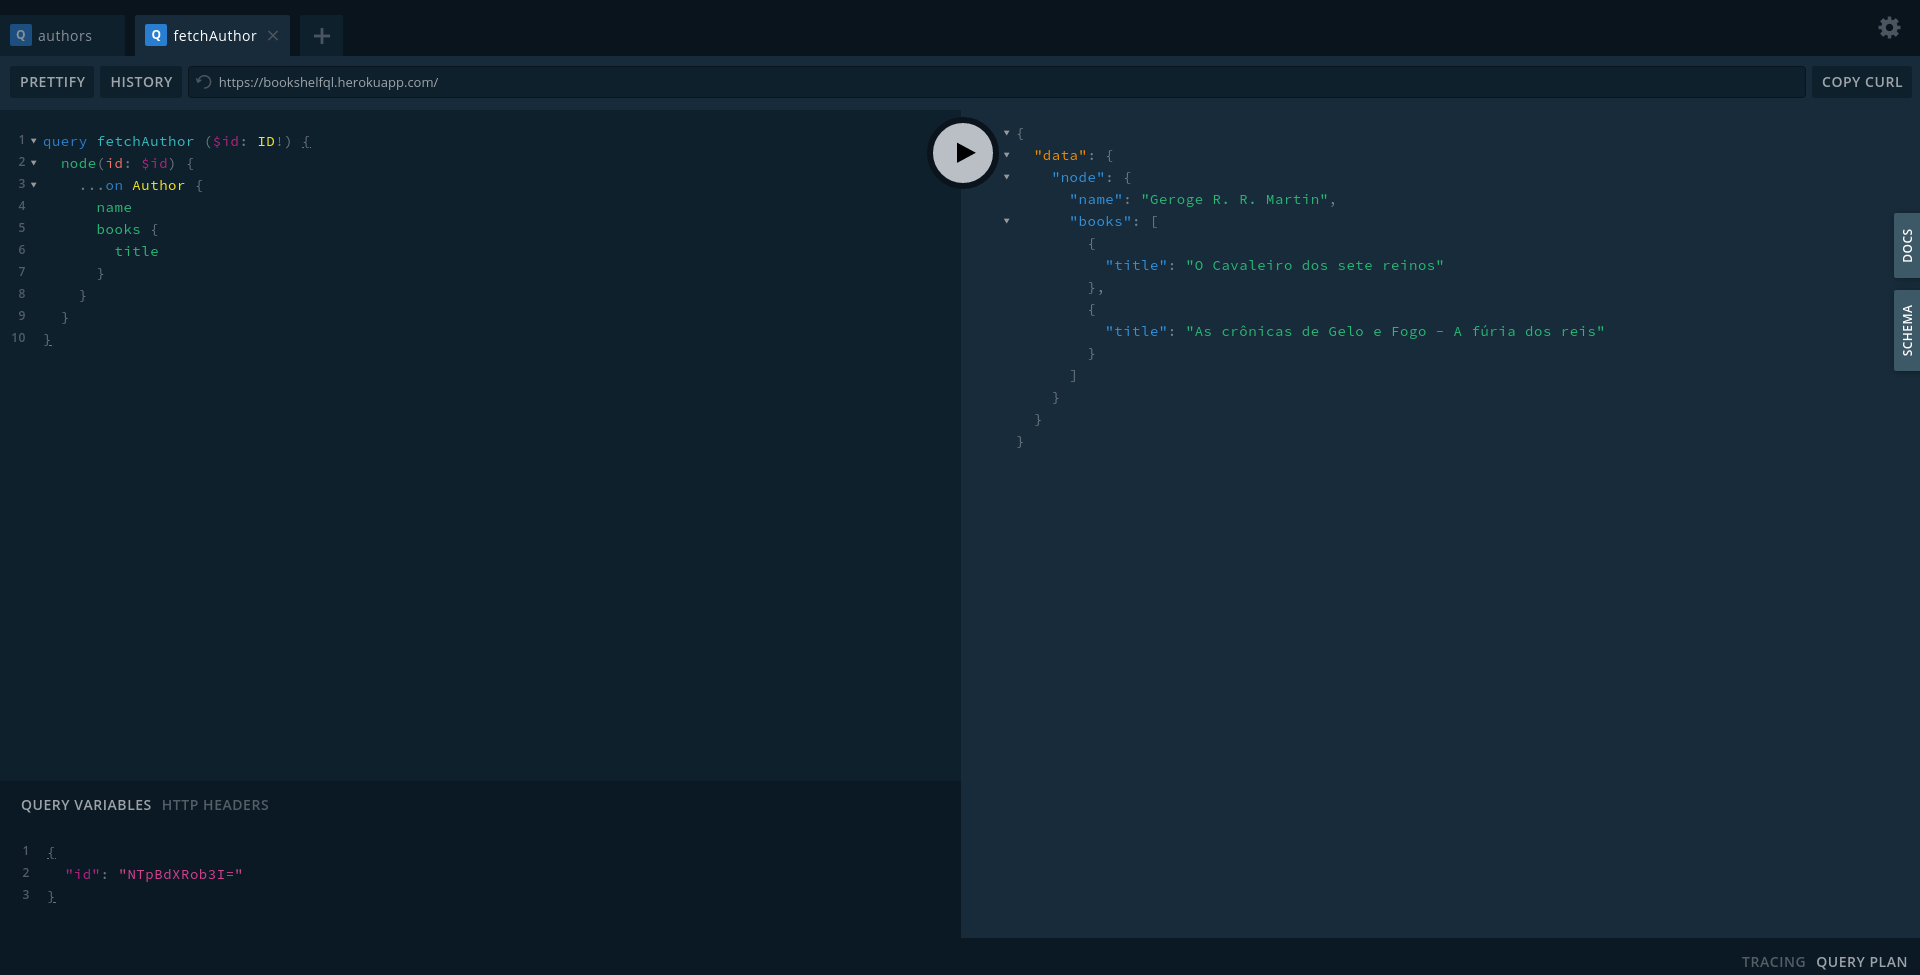The image size is (1920, 975).
Task: Close the fetchAuthor tab
Action: point(273,35)
